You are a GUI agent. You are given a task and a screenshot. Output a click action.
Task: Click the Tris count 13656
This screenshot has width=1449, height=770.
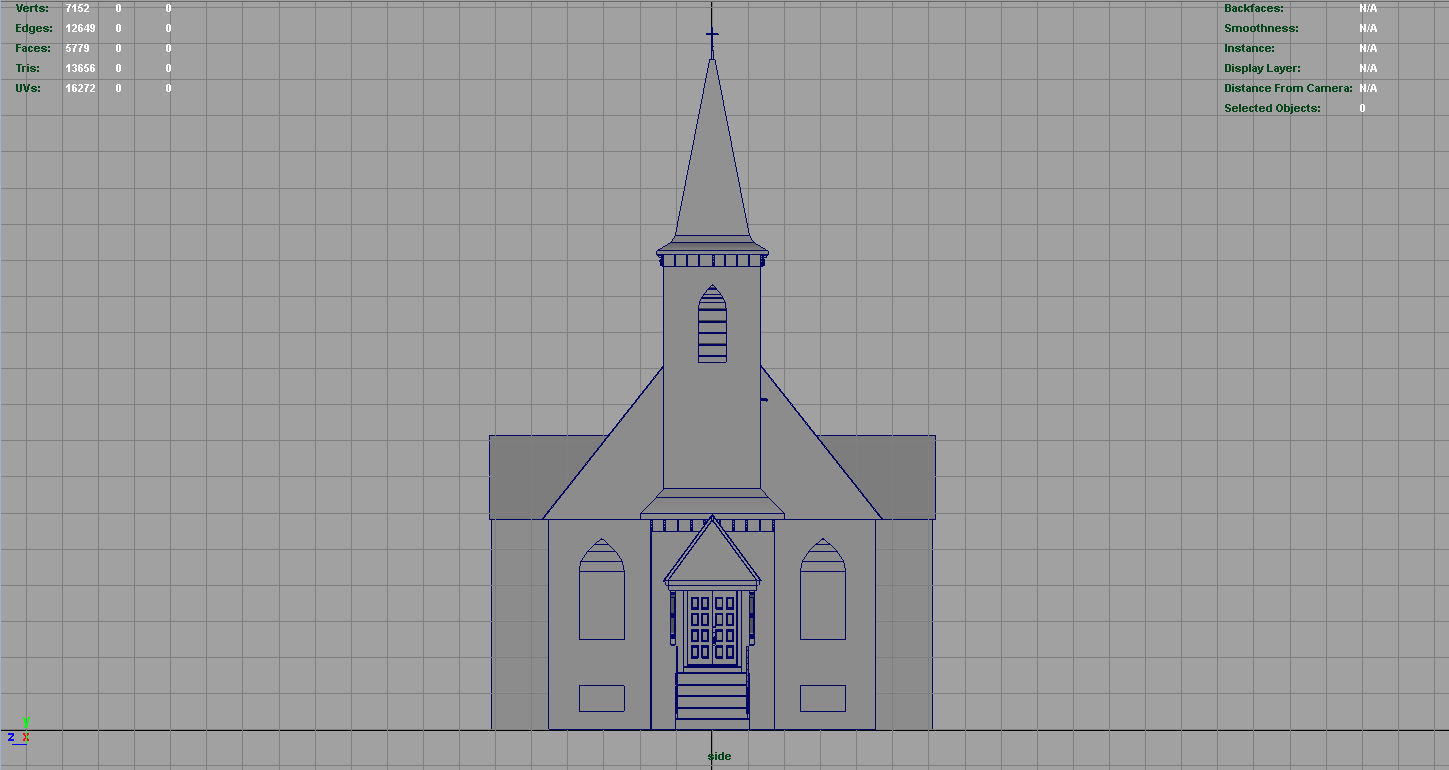pos(80,68)
